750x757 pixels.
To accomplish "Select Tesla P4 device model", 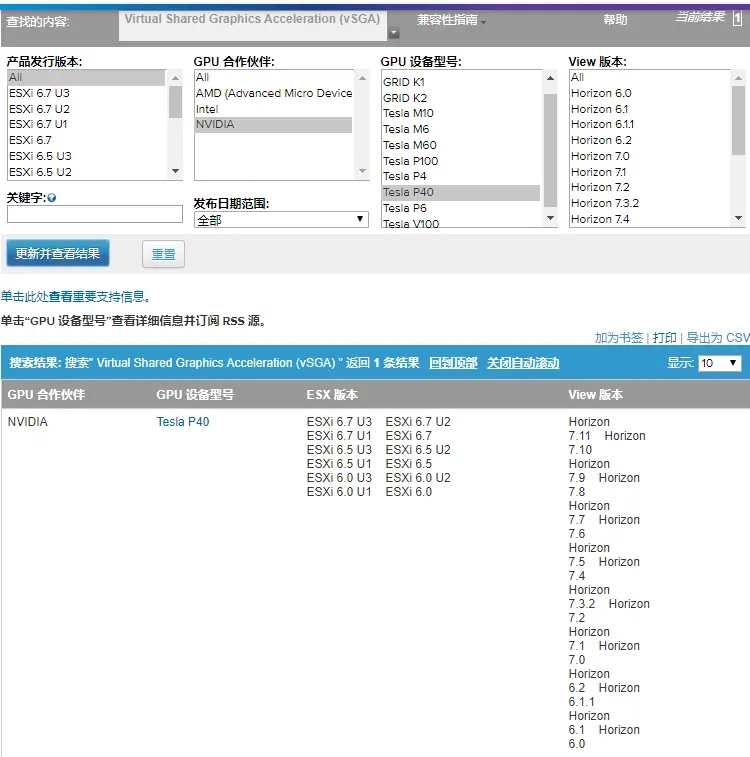I will pyautogui.click(x=461, y=176).
